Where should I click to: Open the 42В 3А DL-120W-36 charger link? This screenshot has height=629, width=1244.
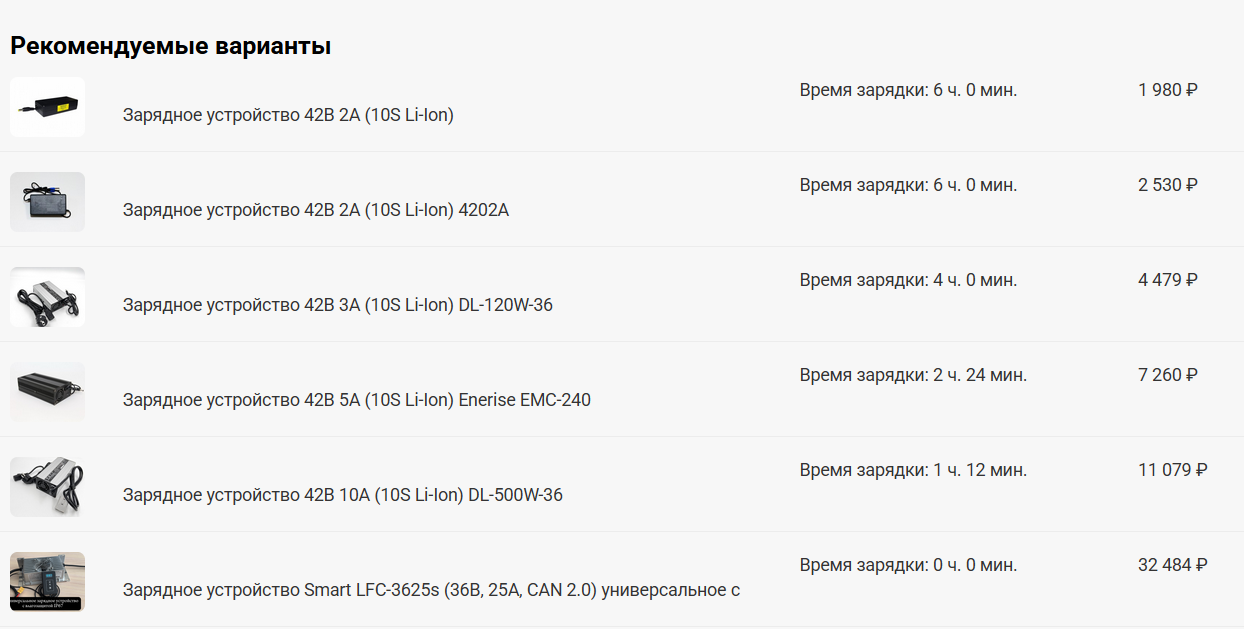[x=337, y=305]
